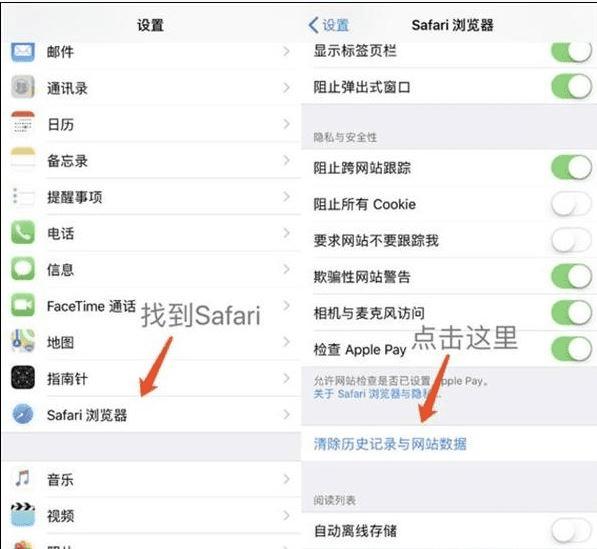
Task: Tap the Safari compass icon
Action: 23,414
